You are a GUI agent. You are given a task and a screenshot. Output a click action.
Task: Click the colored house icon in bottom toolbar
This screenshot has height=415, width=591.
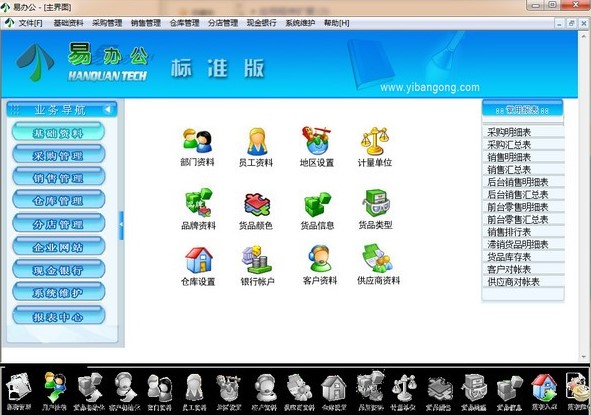click(x=544, y=388)
